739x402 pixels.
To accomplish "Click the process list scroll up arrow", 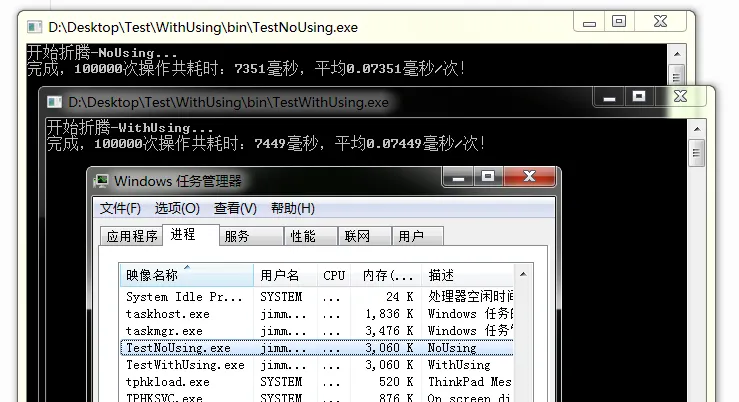I will click(x=523, y=274).
